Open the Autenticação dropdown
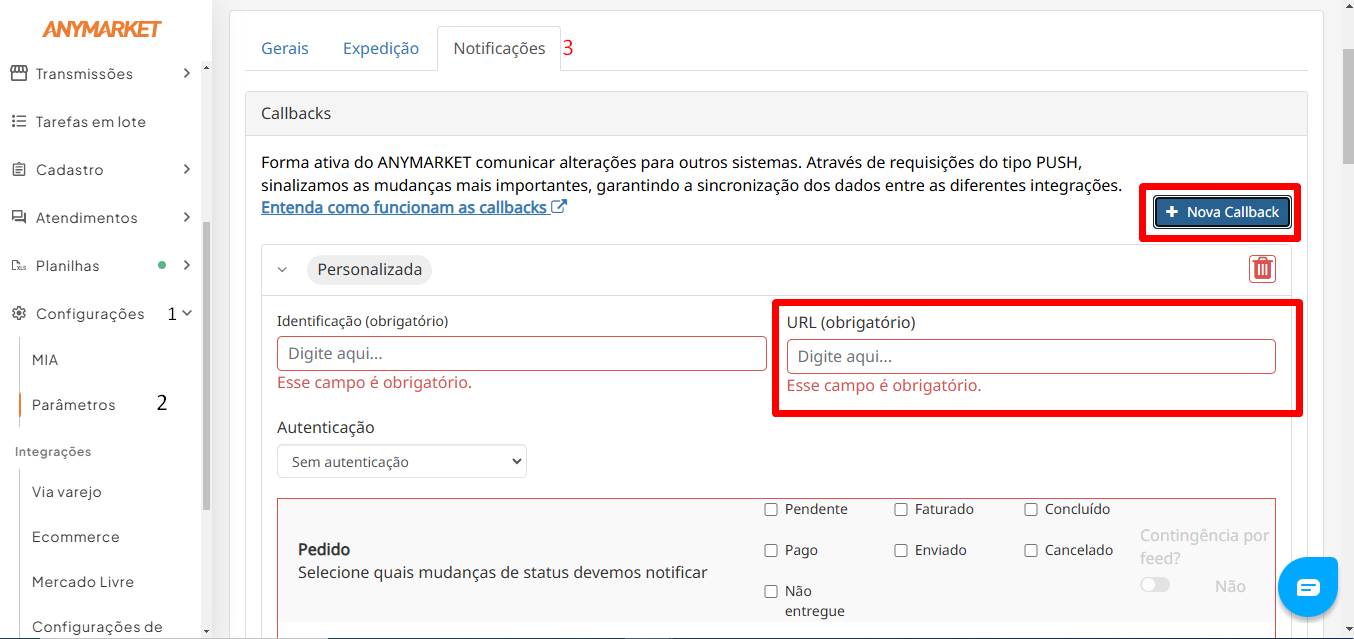 tap(402, 461)
